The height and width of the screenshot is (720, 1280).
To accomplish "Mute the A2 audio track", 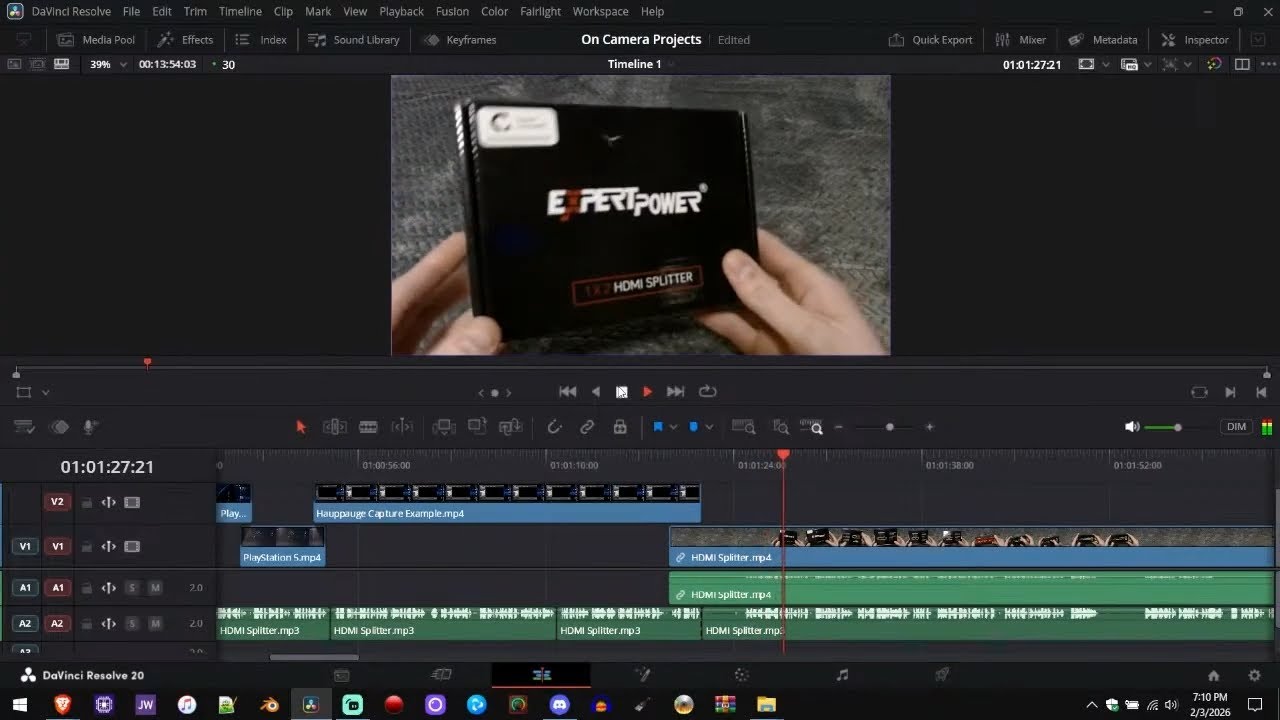I will 155,624.
